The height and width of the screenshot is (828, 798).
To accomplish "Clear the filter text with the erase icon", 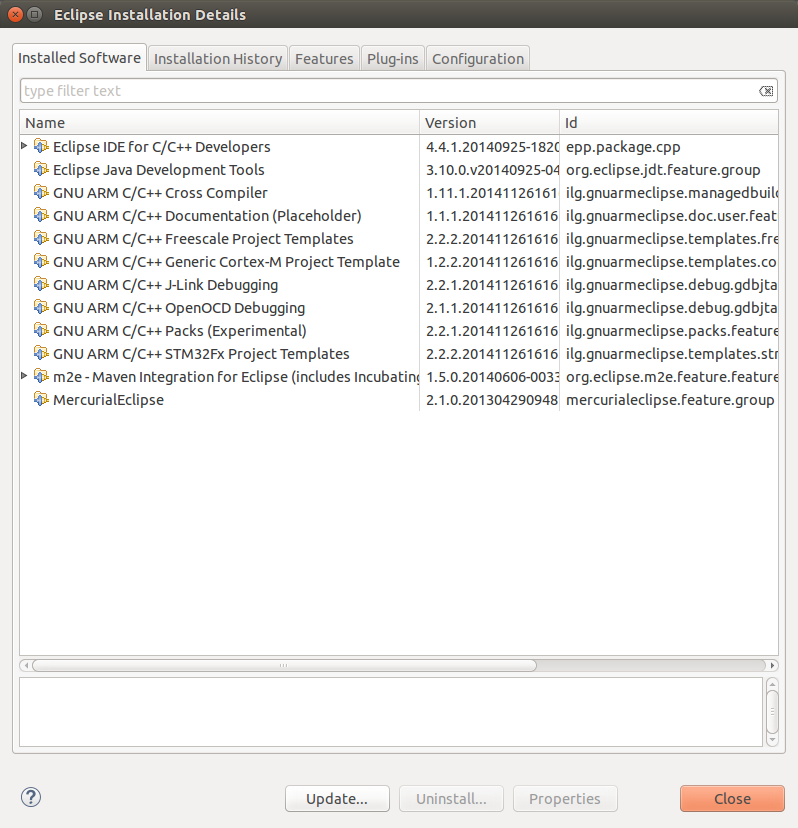I will [x=766, y=91].
